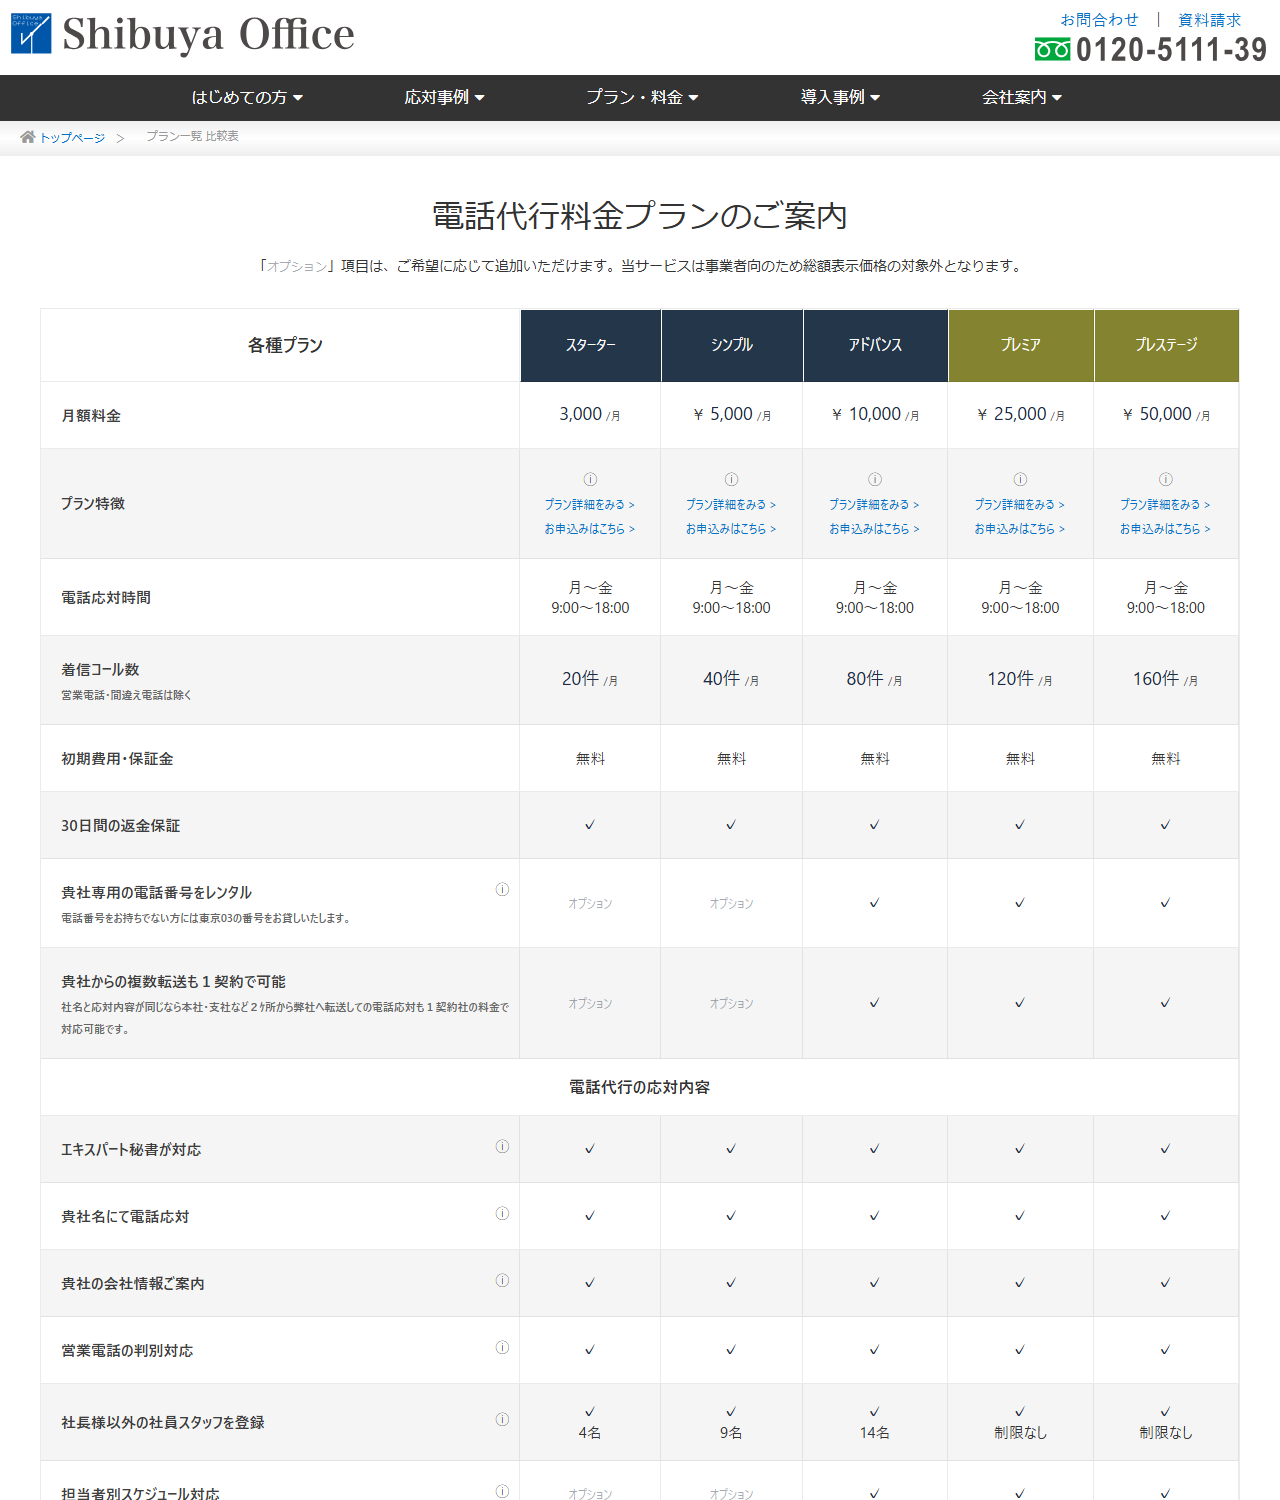Click info icon above アドバンス plan details

[874, 479]
